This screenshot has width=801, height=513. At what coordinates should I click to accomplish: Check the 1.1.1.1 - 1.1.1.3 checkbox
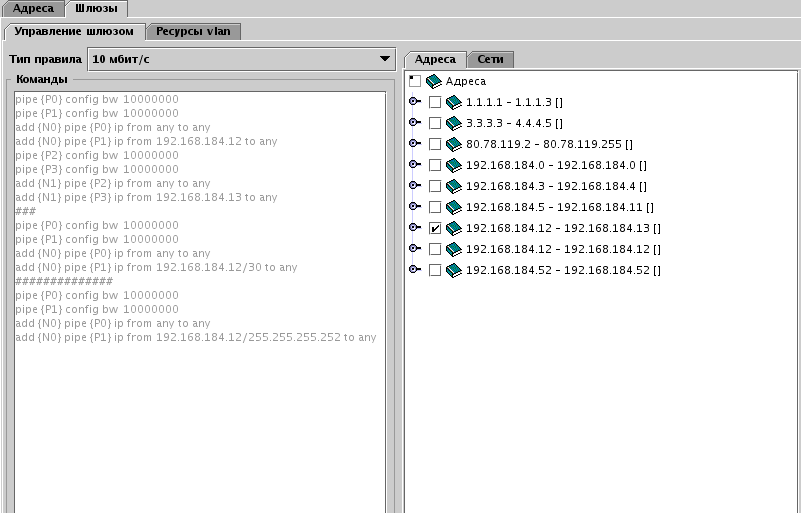tap(435, 102)
